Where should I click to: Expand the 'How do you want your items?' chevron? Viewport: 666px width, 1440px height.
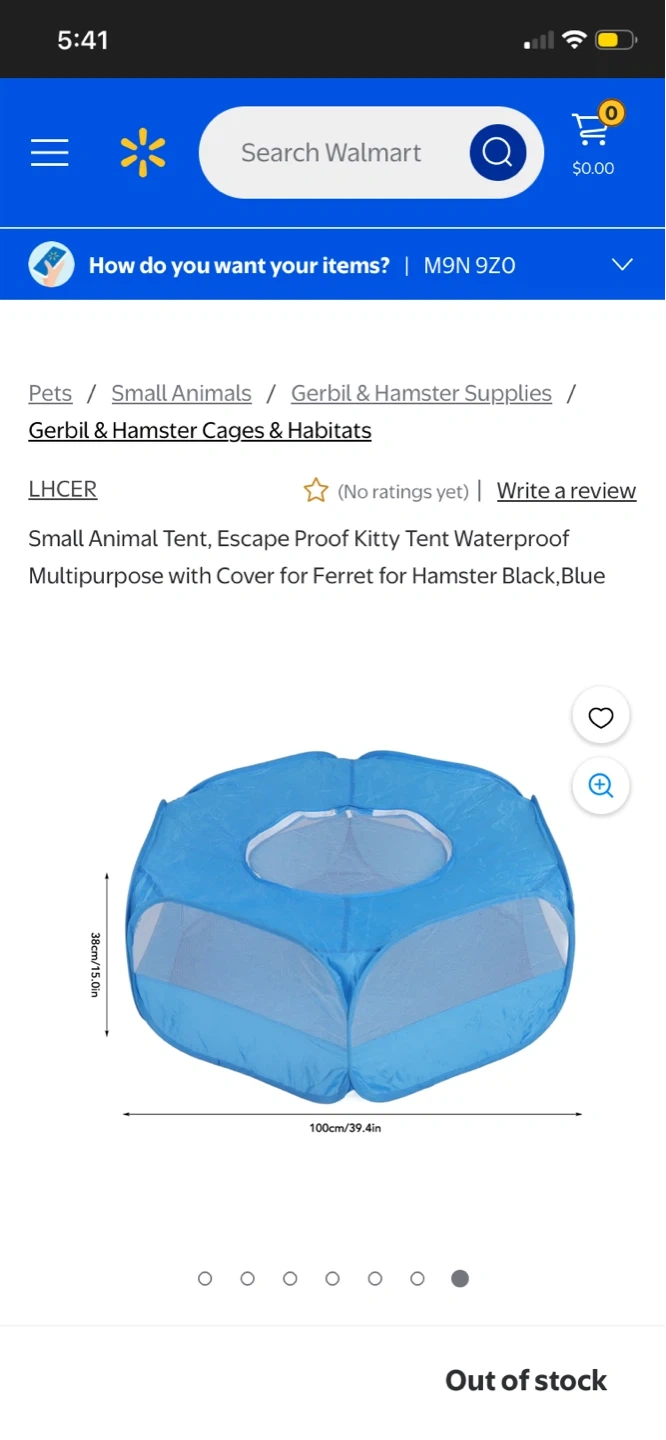pos(622,265)
